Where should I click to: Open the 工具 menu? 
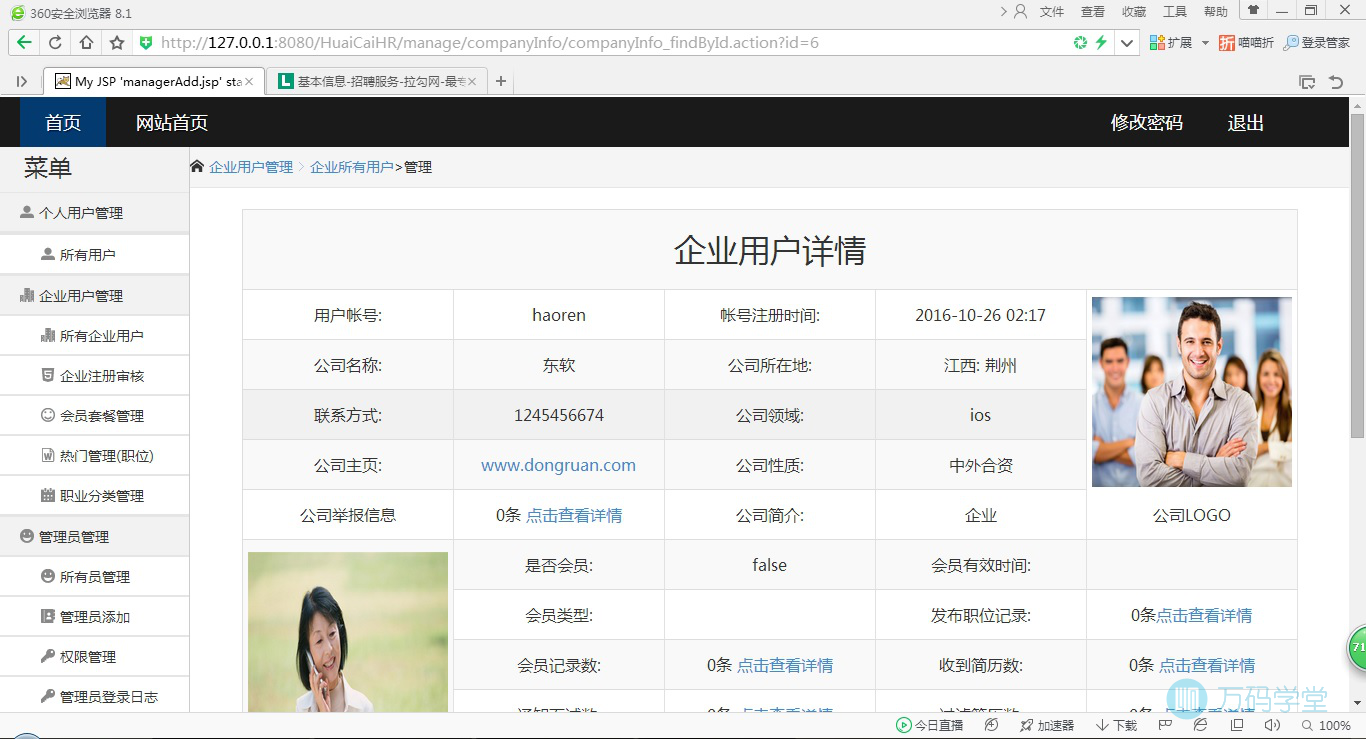pyautogui.click(x=1175, y=12)
